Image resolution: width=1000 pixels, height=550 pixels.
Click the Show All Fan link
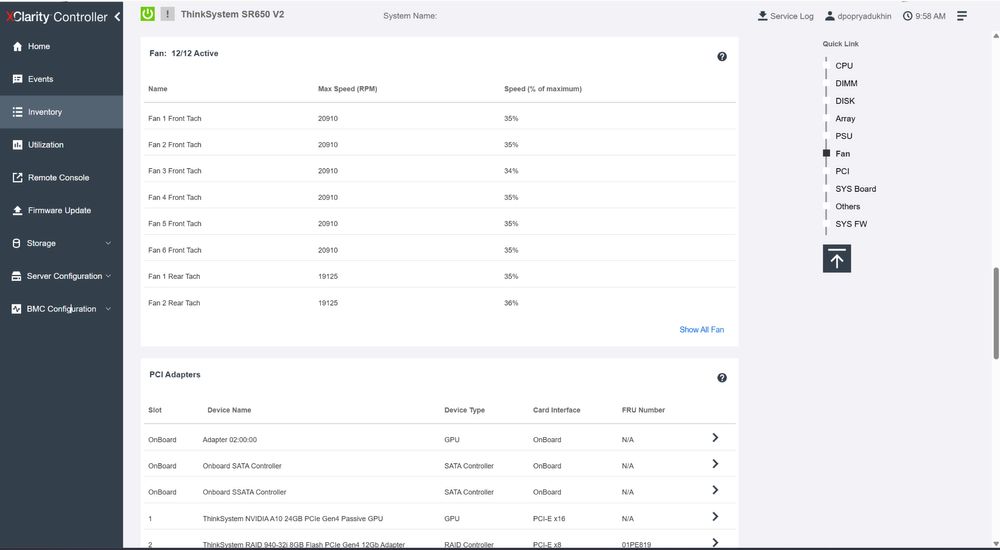pos(702,330)
